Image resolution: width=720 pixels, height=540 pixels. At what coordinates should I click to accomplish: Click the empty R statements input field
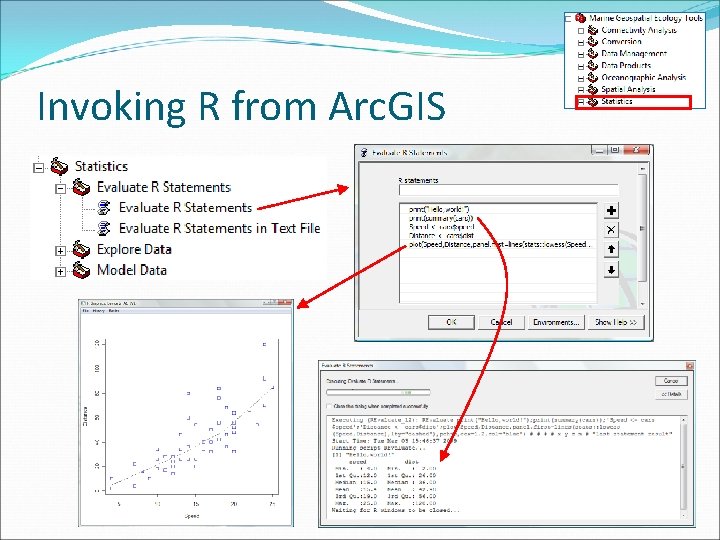click(509, 191)
